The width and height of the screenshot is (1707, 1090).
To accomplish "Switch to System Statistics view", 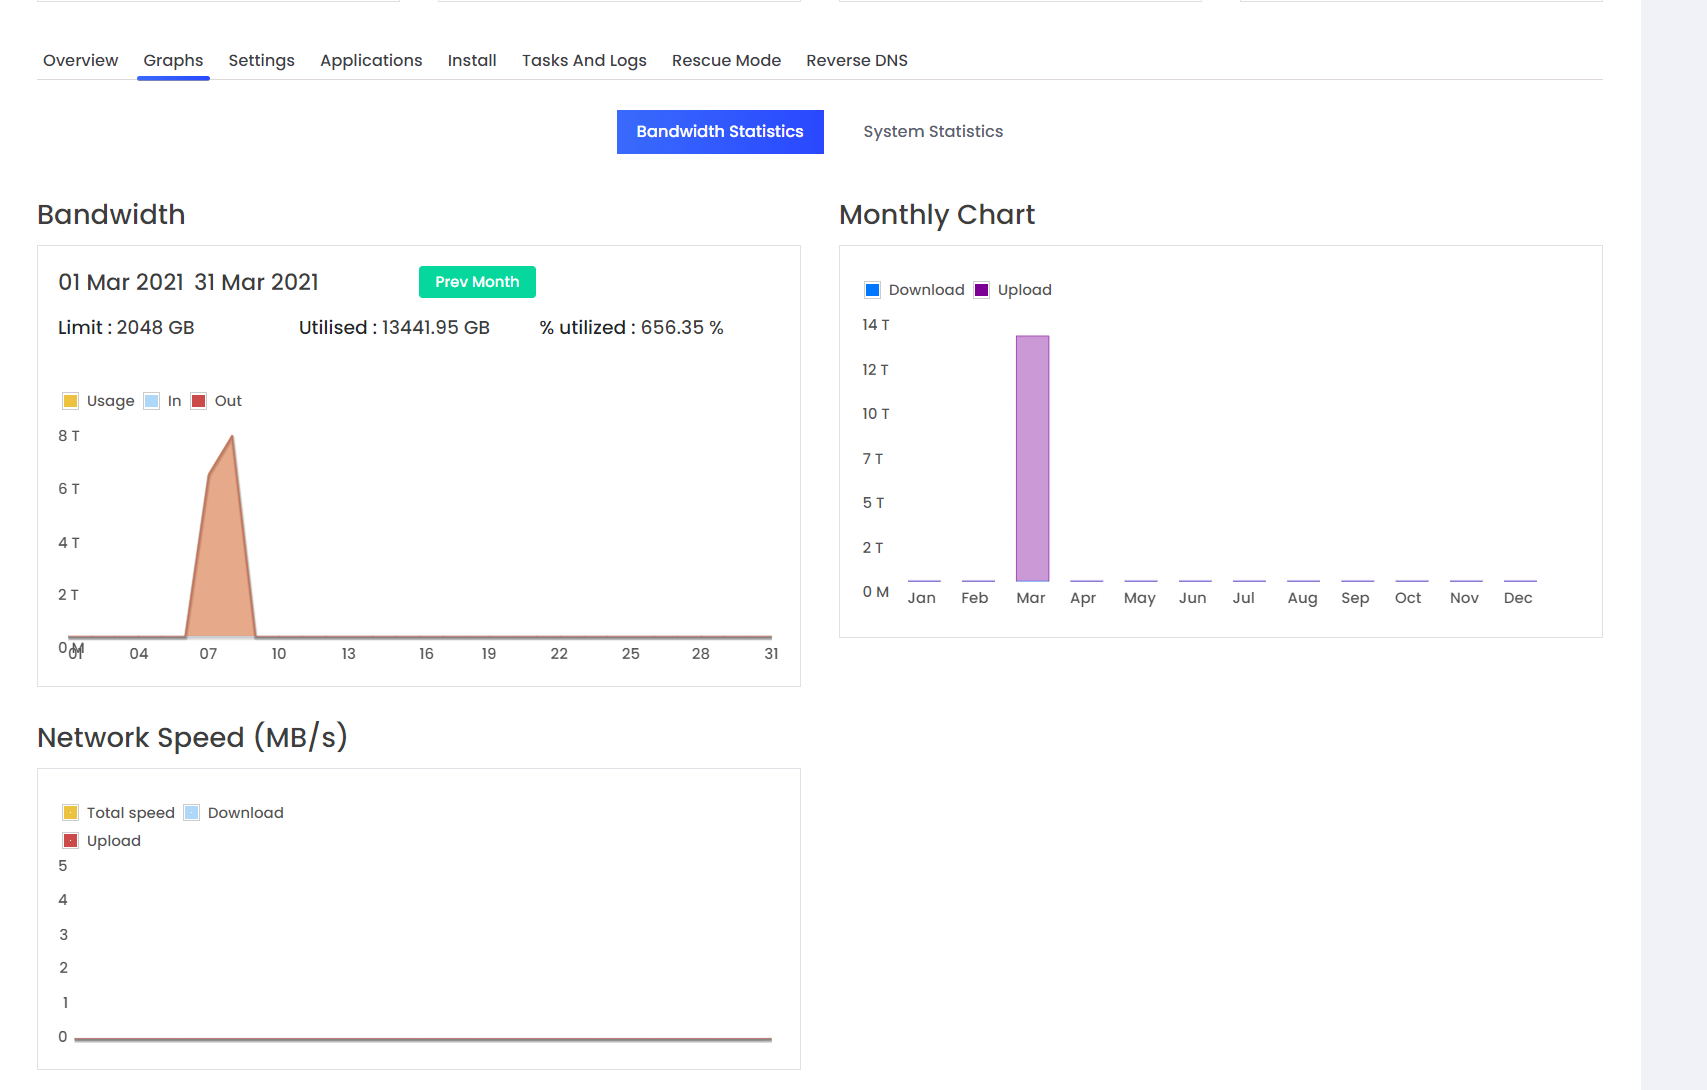I will (x=932, y=132).
